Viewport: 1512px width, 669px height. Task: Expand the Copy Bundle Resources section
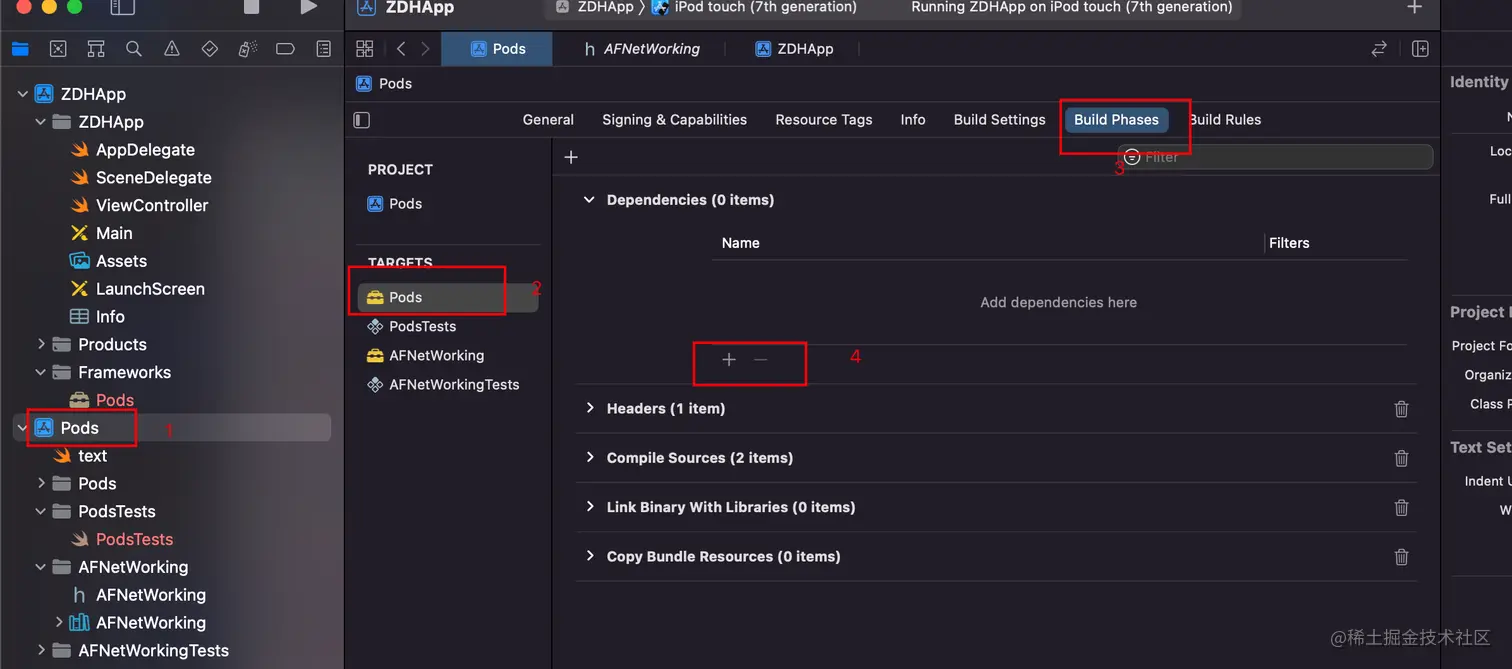(x=590, y=556)
